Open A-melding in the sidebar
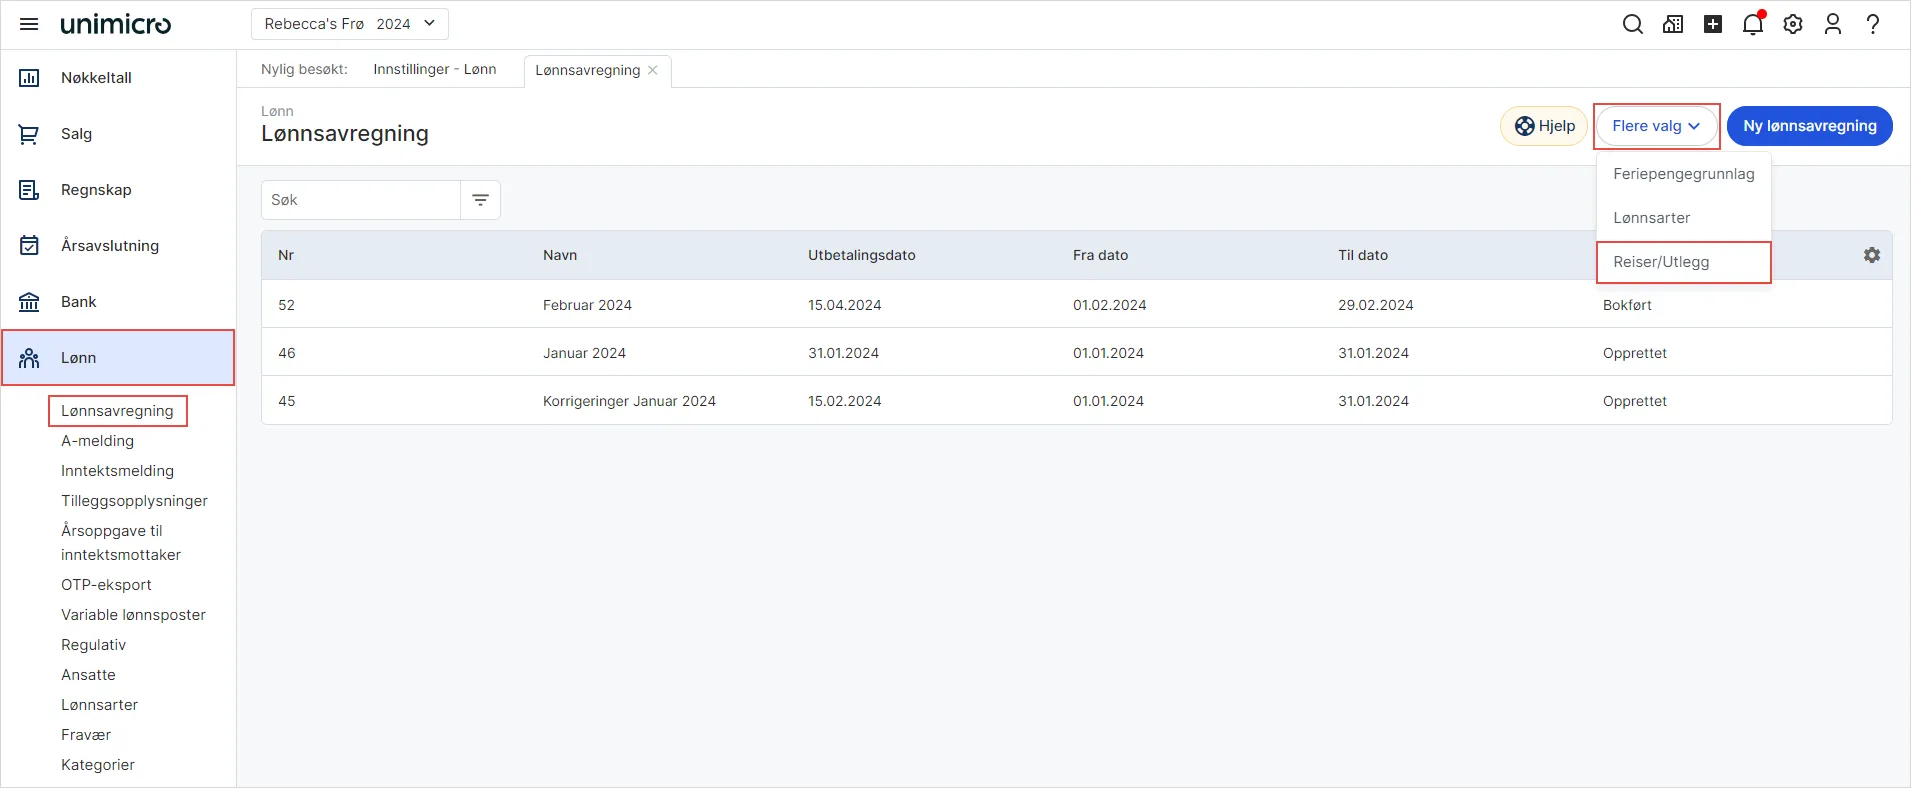1911x788 pixels. pyautogui.click(x=97, y=441)
